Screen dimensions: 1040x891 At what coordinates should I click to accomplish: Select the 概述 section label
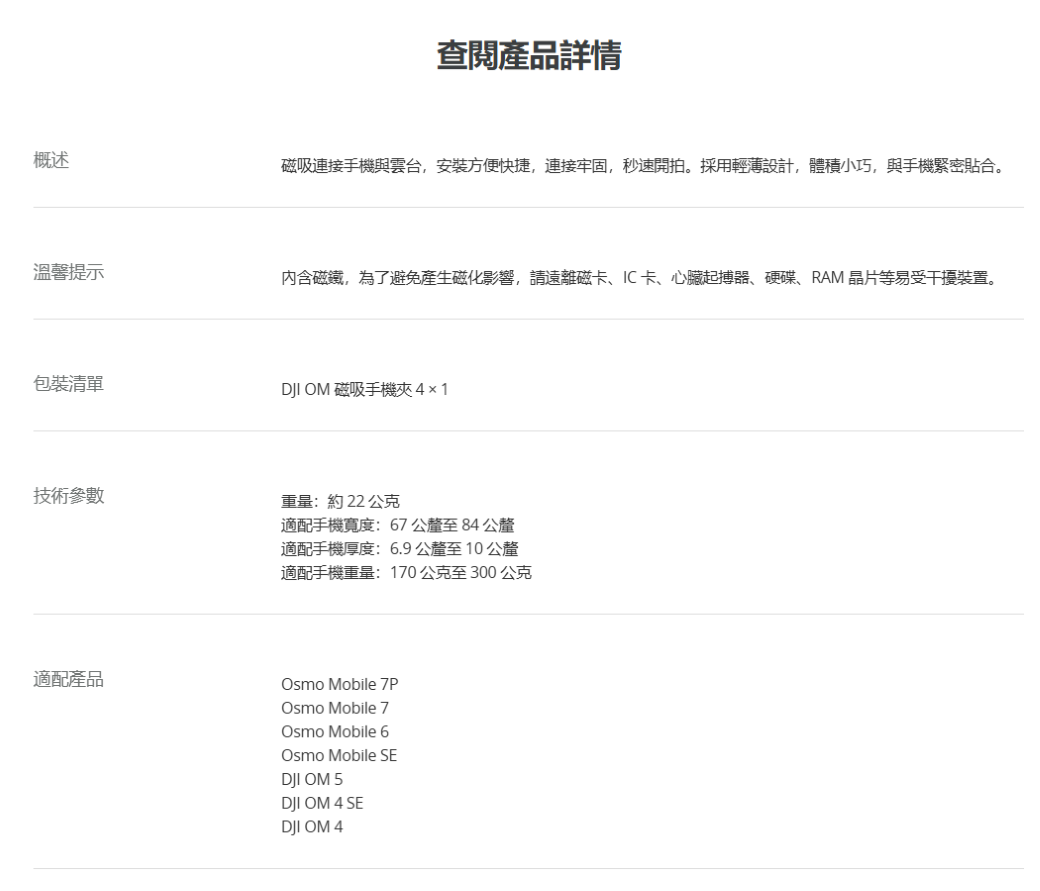click(51, 160)
